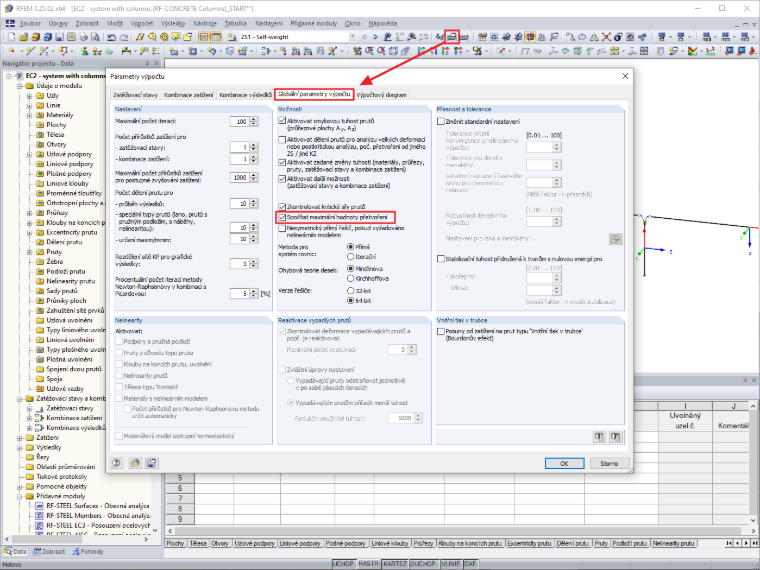Switch navigator to Zobrazit tab
Screen dimensions: 760x570
(49, 552)
